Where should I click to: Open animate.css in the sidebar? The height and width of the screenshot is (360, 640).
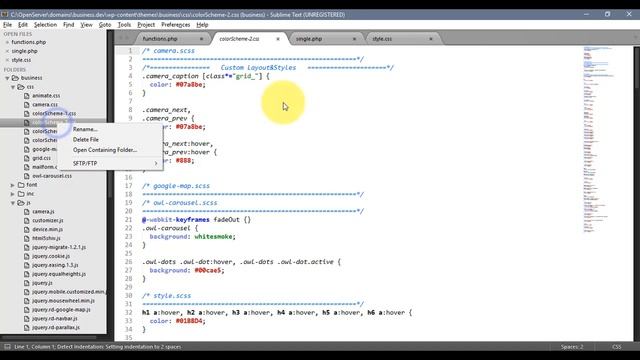(x=46, y=96)
